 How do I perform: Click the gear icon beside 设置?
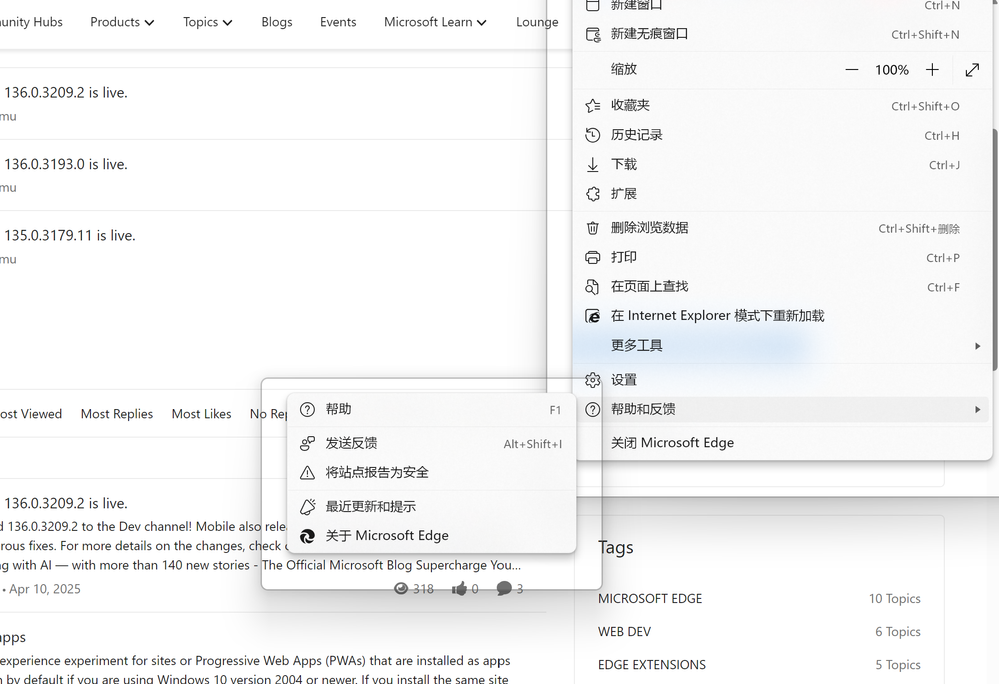(x=593, y=380)
